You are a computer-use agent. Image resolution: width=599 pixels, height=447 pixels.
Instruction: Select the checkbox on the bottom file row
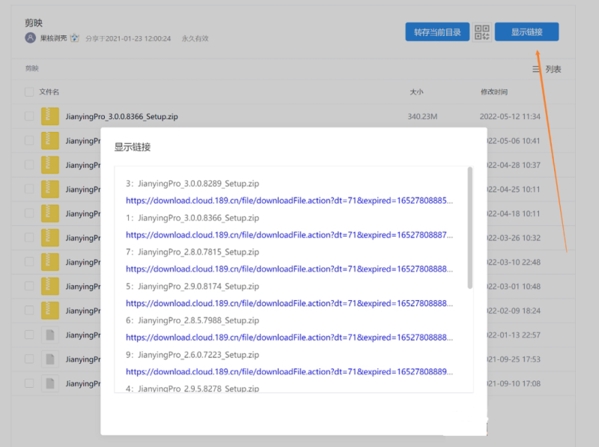tap(29, 383)
